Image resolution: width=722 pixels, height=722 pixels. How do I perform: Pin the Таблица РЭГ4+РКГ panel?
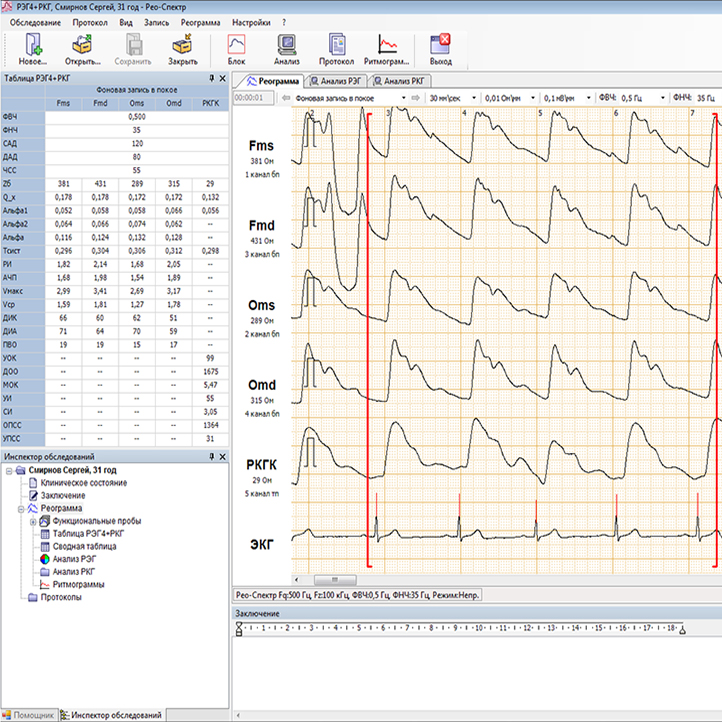[x=210, y=77]
